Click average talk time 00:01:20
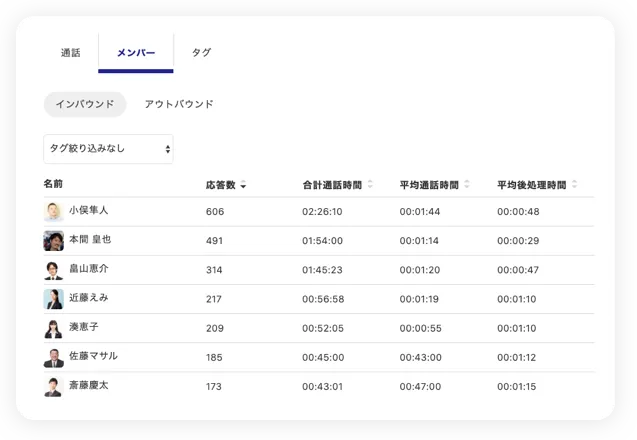 [420, 270]
